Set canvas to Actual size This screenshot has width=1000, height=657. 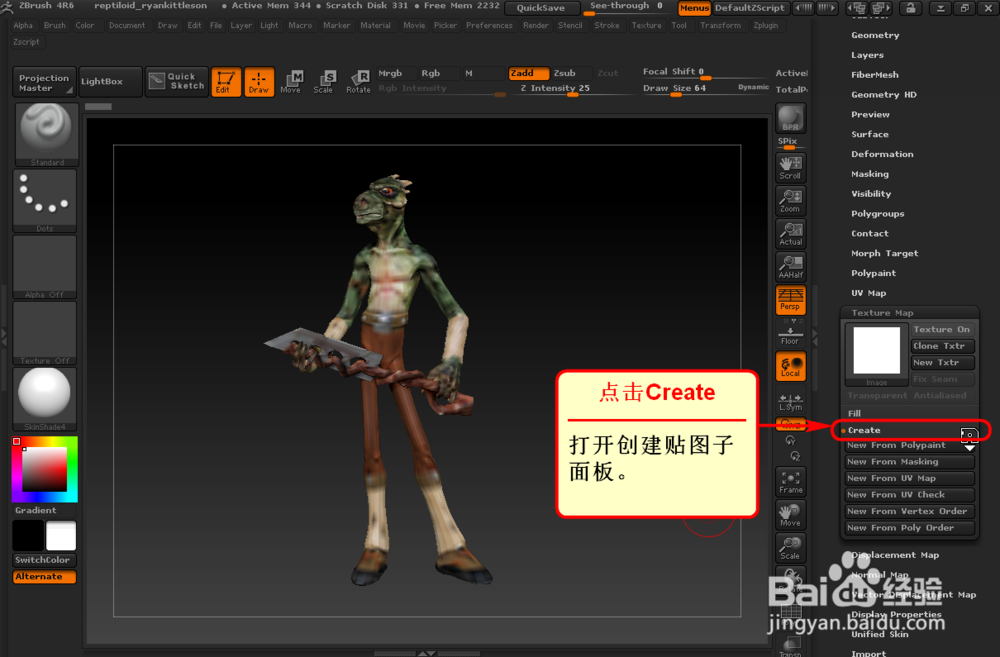pos(791,233)
